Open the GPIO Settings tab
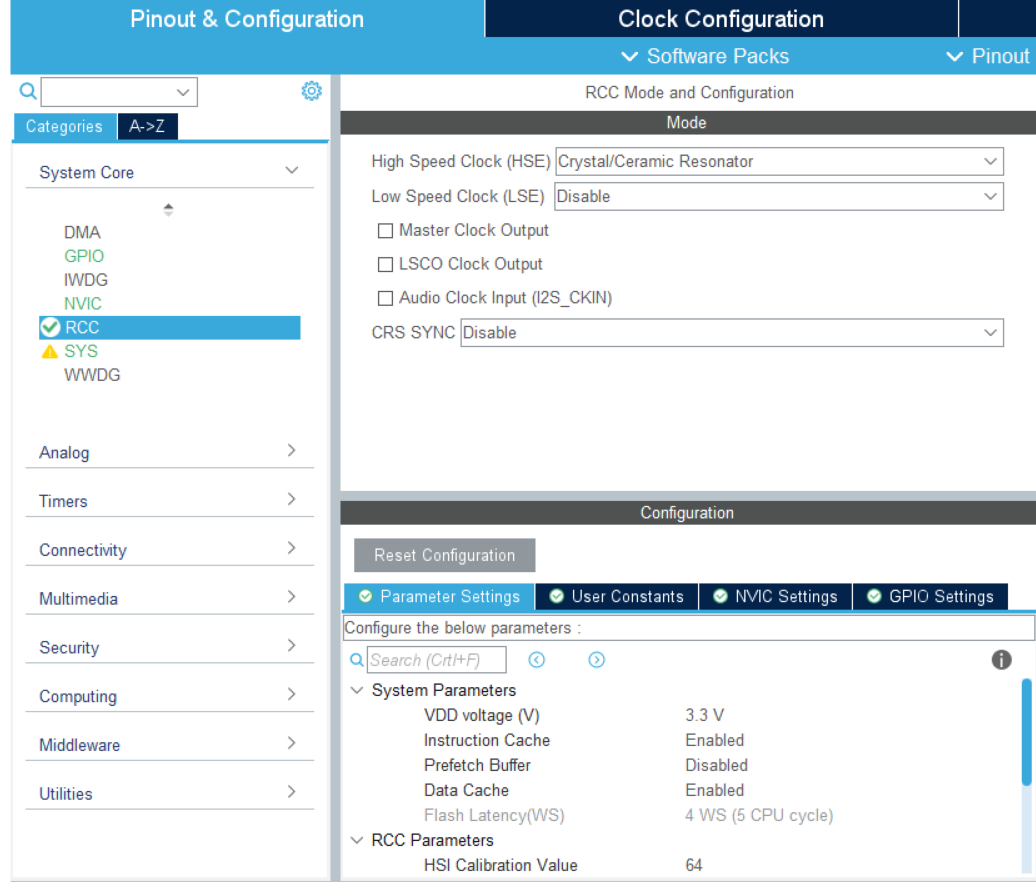This screenshot has width=1036, height=882. pos(930,597)
